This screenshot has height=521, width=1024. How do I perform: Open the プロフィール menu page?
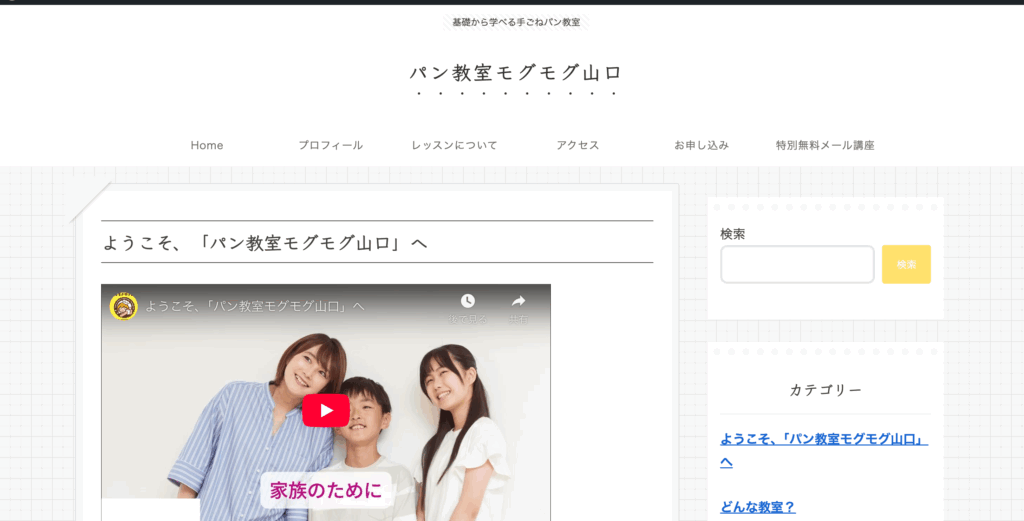click(330, 145)
